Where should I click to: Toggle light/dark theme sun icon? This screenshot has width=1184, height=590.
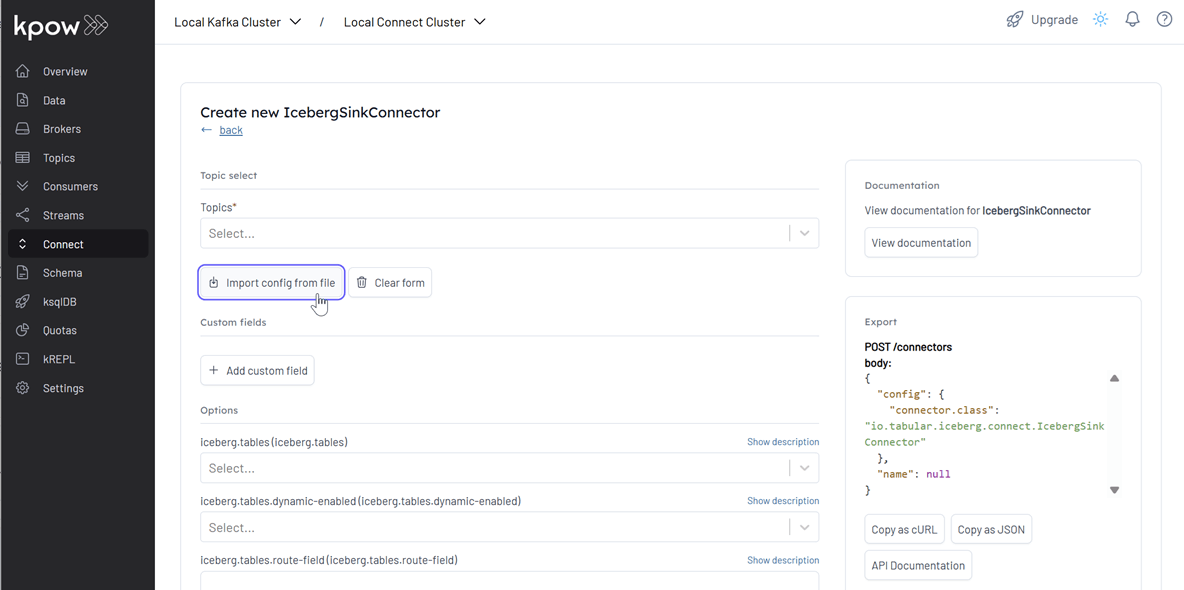point(1100,20)
